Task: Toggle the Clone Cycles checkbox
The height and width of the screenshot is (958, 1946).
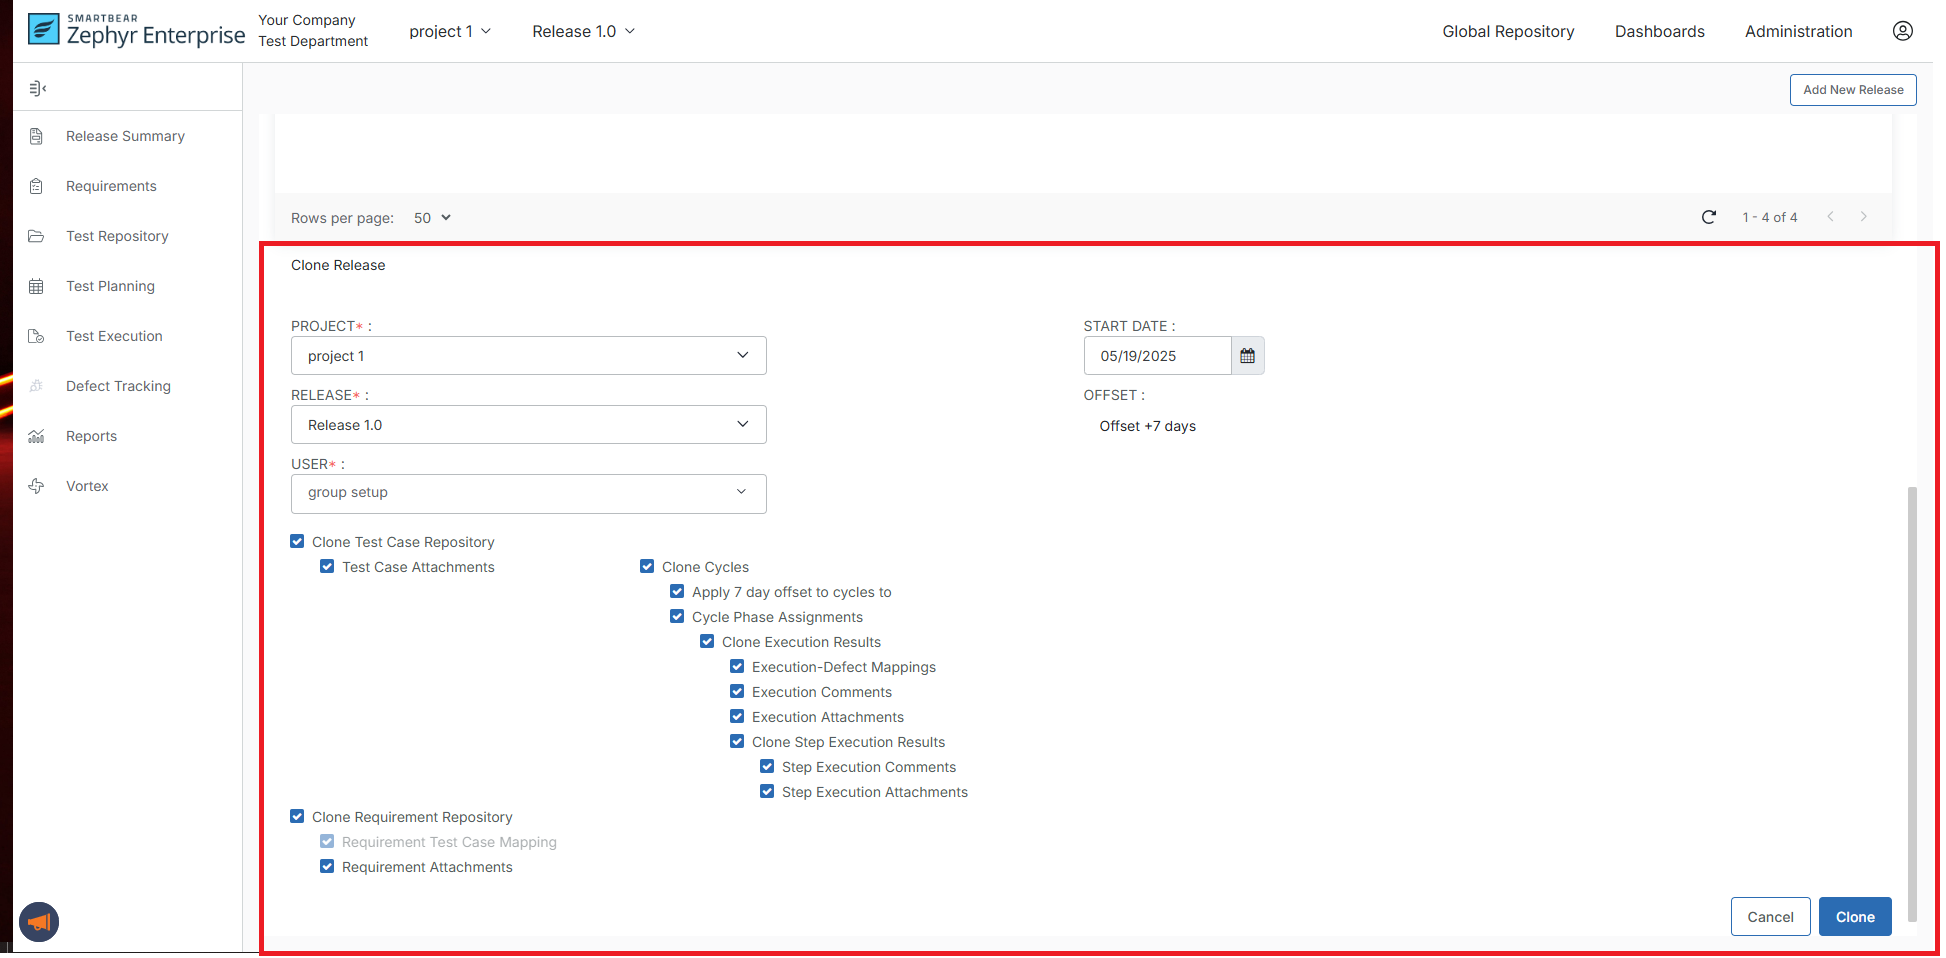Action: (647, 567)
